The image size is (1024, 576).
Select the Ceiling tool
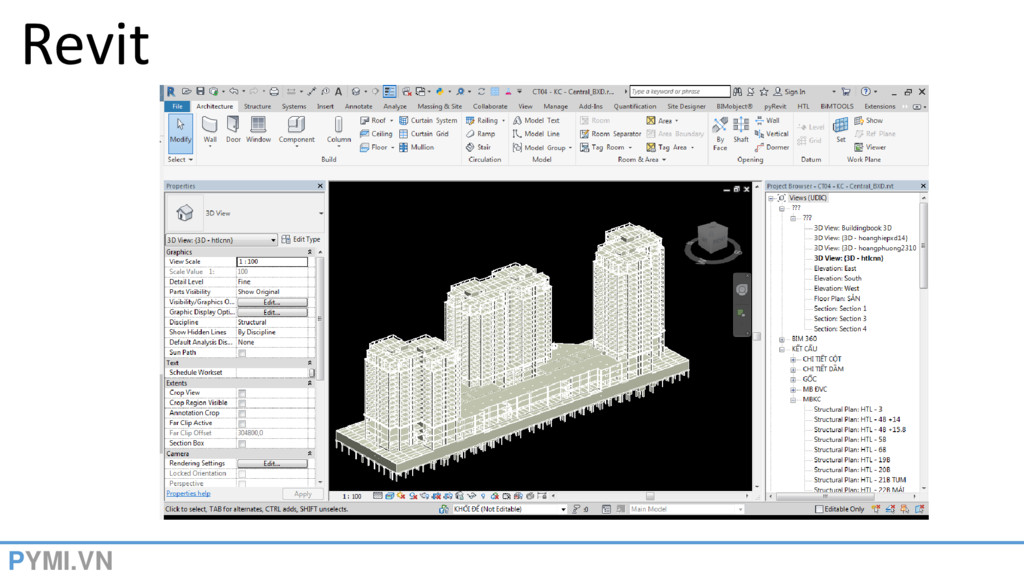(376, 134)
